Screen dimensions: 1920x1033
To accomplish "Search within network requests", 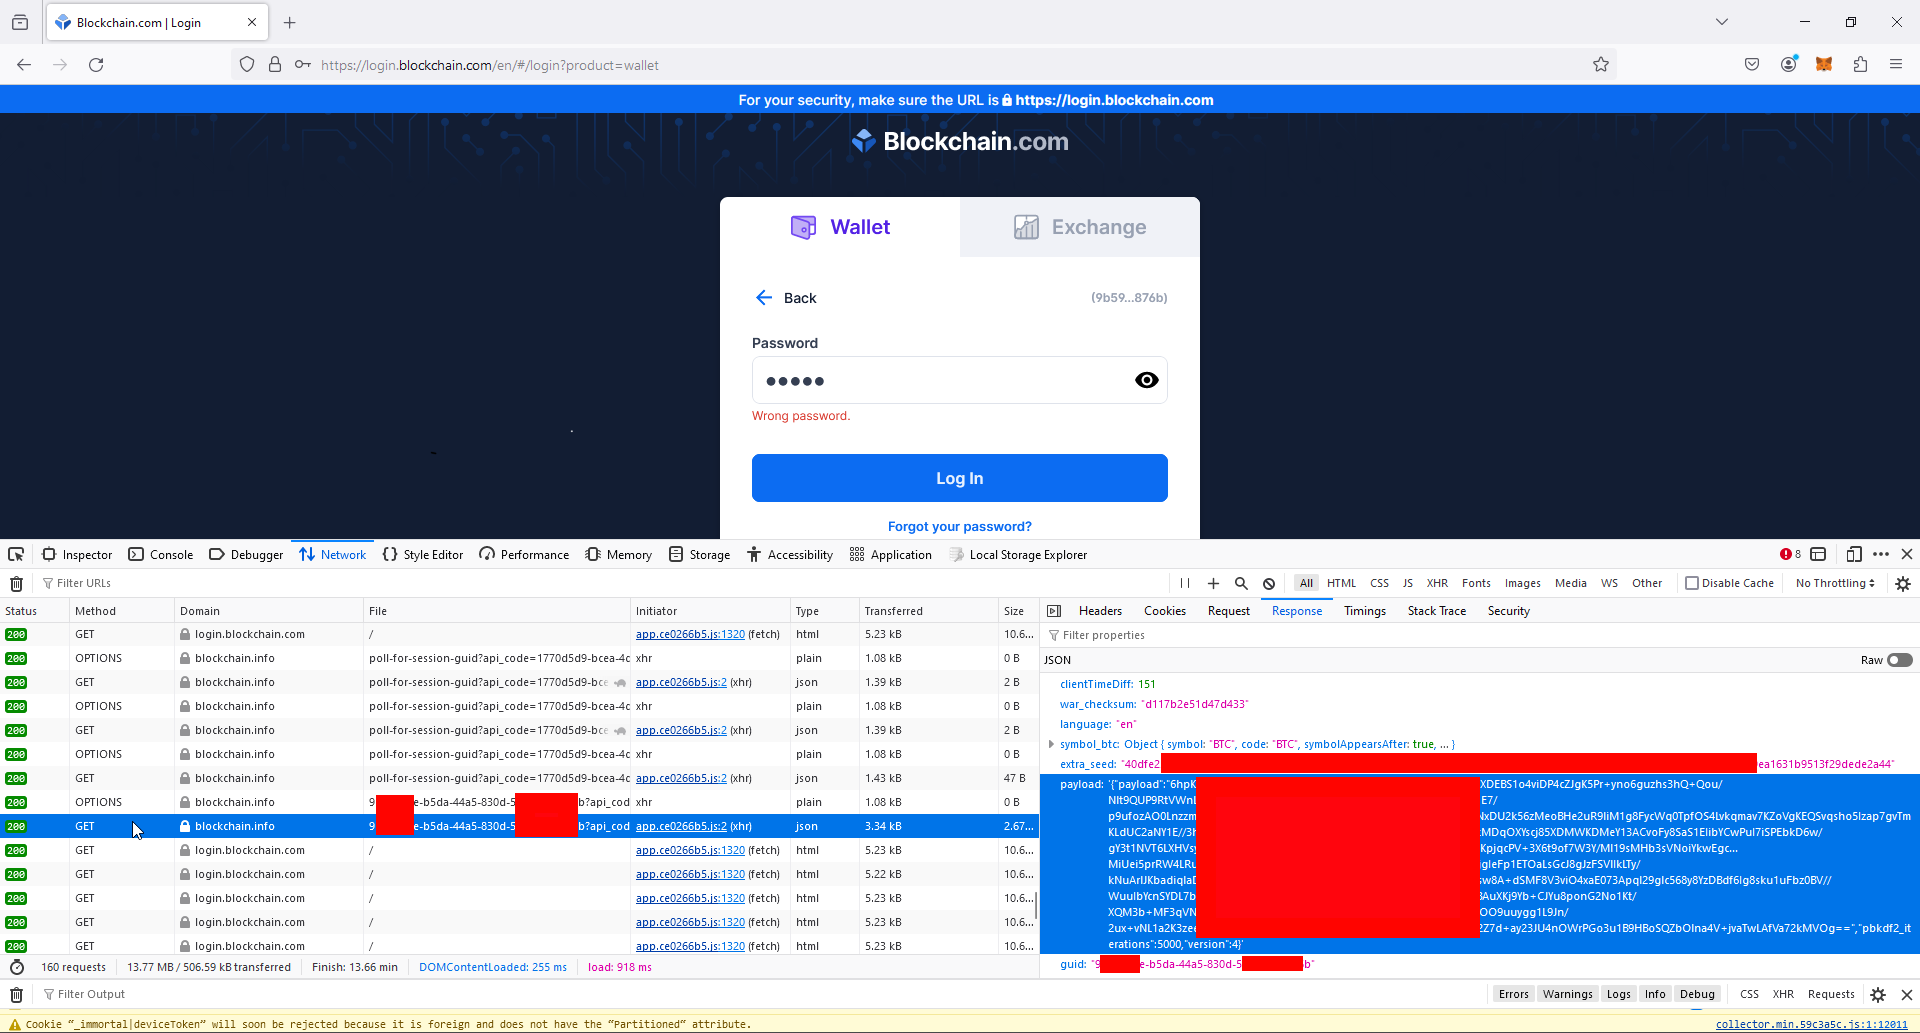I will (1240, 583).
